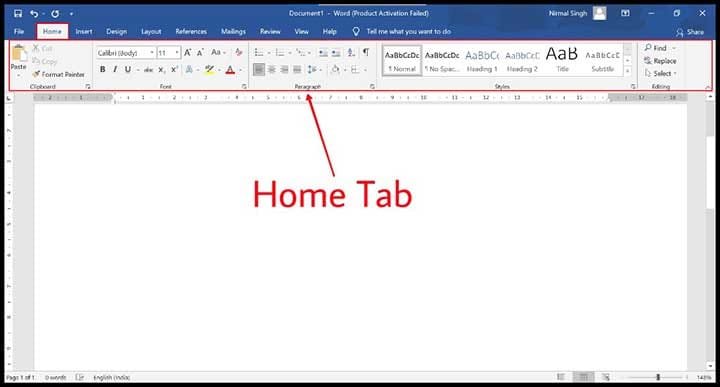Click the Tell me what you want to do box

point(402,31)
